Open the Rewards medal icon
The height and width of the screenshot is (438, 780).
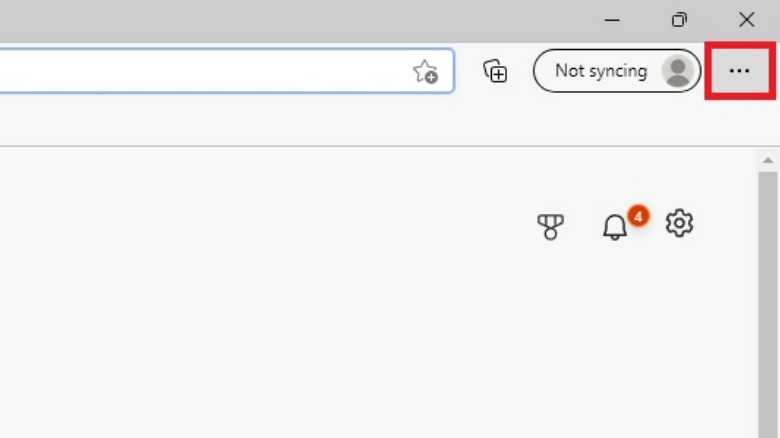(x=550, y=226)
